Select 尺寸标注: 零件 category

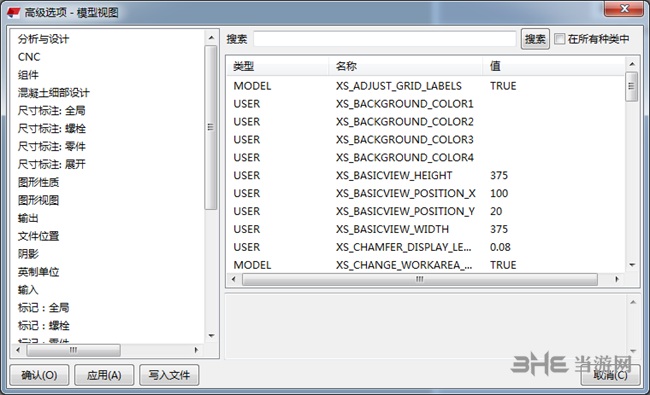[51, 146]
